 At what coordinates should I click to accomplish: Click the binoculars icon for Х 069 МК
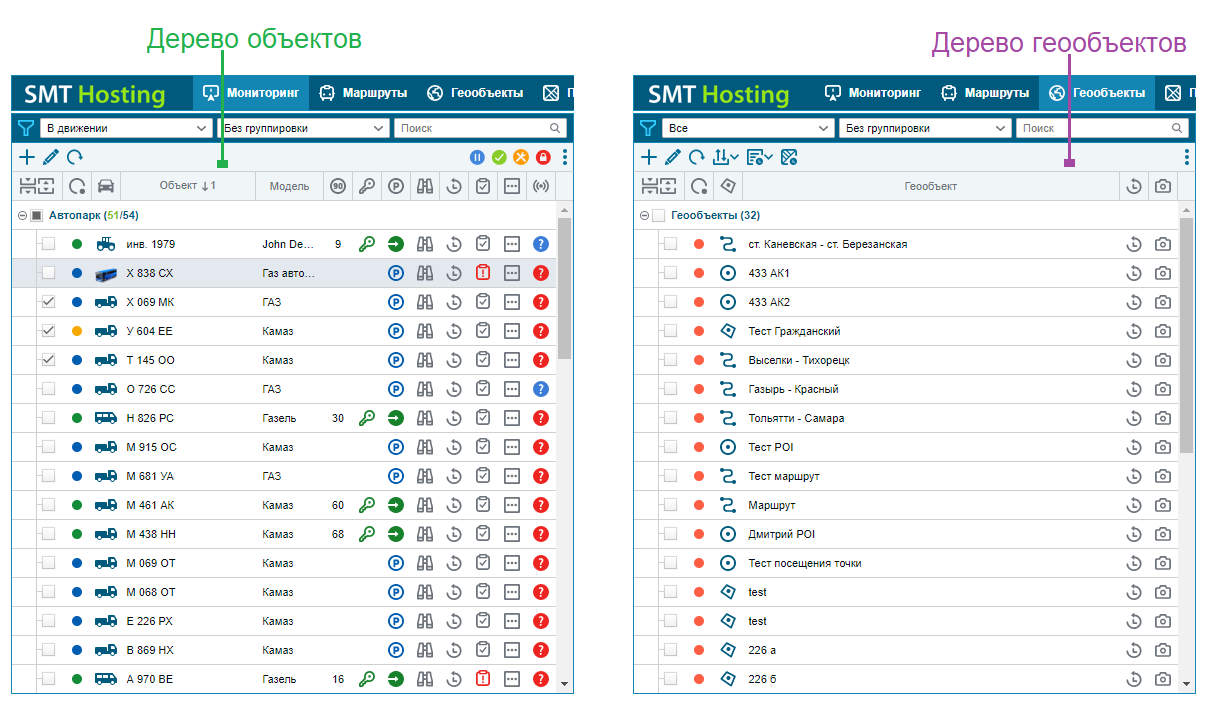point(425,302)
